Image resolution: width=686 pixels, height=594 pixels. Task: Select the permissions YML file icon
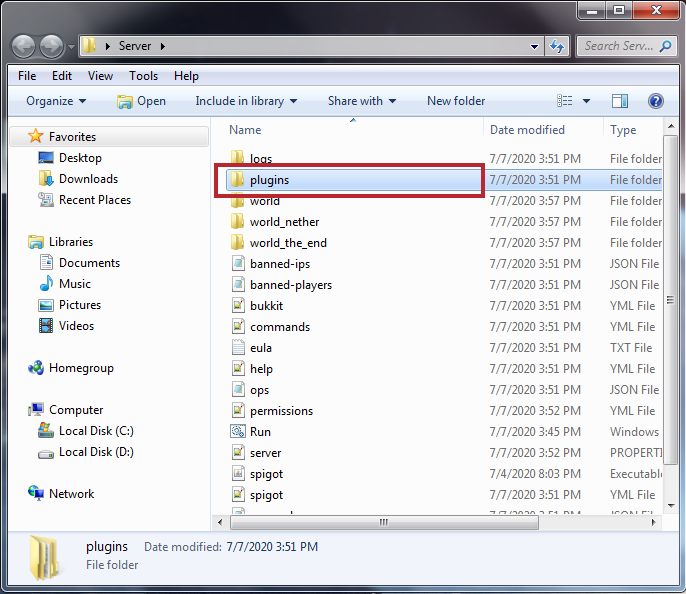pos(238,410)
